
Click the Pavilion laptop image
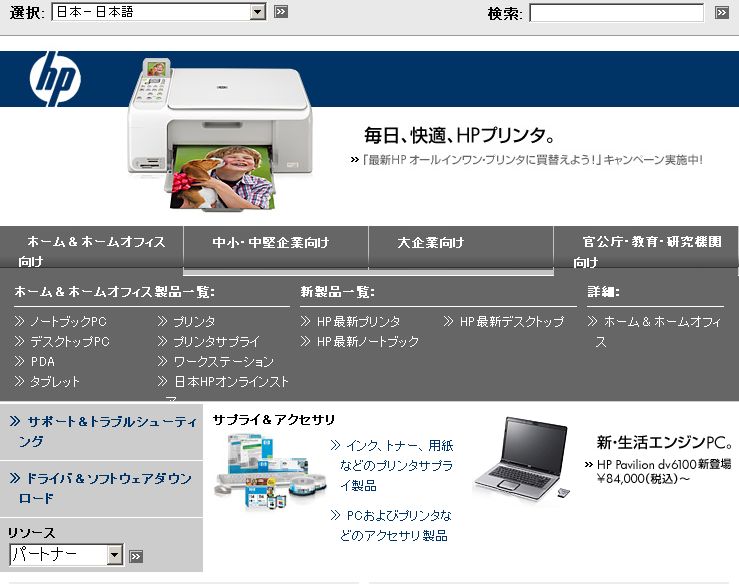point(522,459)
